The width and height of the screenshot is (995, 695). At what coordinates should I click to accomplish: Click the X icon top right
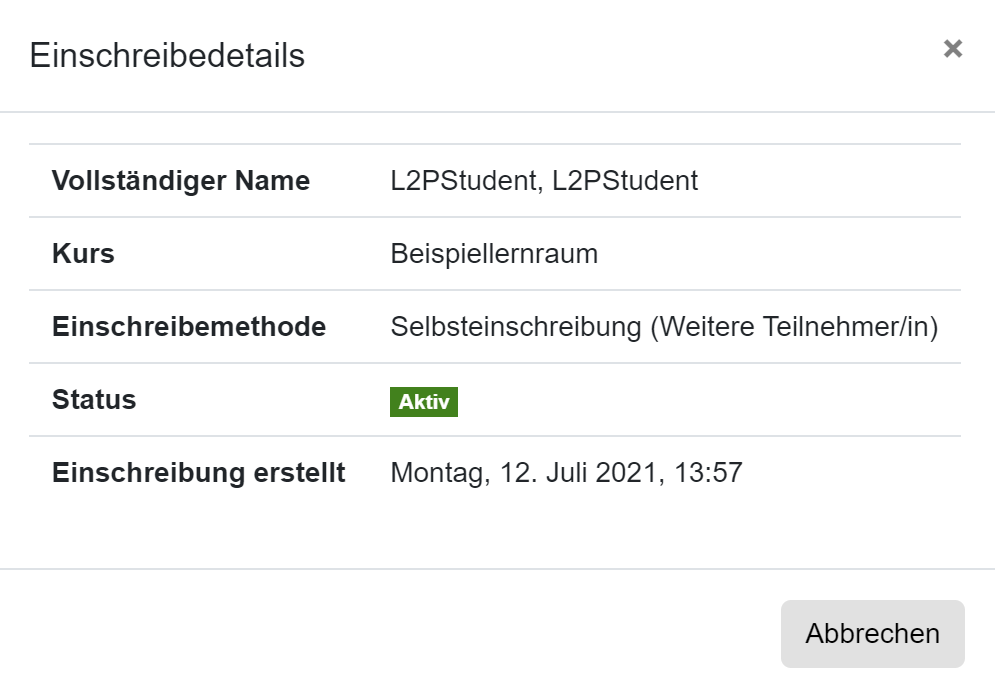pos(952,48)
